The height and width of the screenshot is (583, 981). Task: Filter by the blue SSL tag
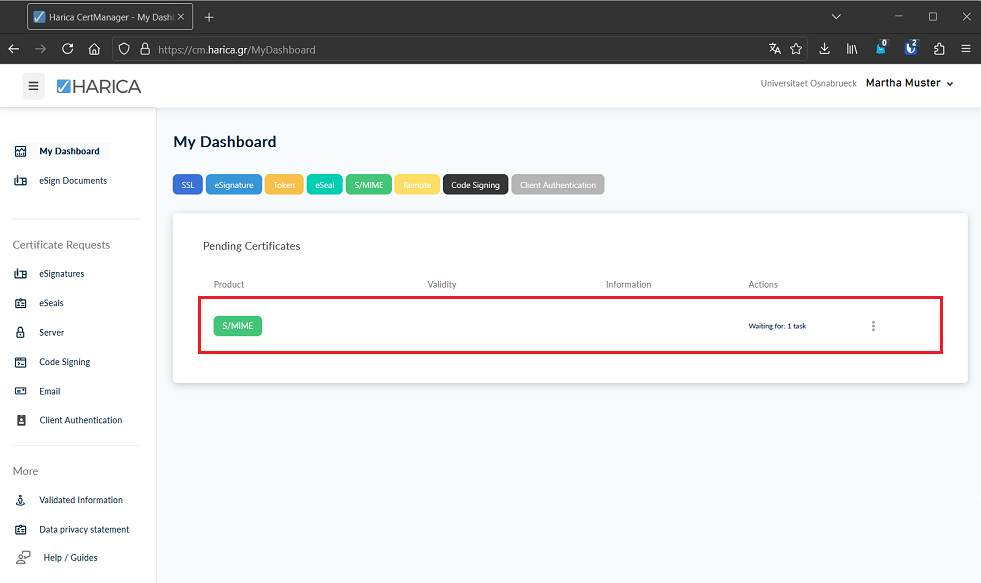coord(188,185)
